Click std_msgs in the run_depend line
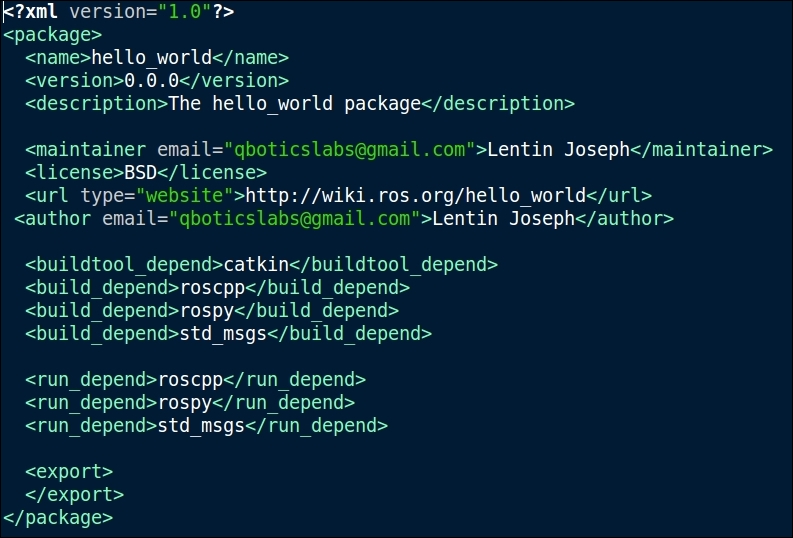Screen dimensions: 793x538 pyautogui.click(x=201, y=426)
